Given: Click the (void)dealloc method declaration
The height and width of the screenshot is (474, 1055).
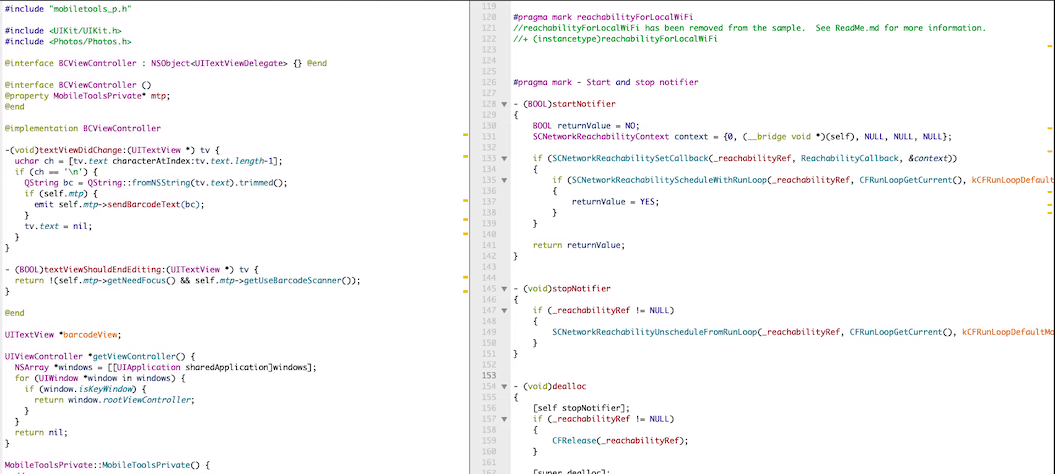Looking at the screenshot, I should tap(550, 386).
